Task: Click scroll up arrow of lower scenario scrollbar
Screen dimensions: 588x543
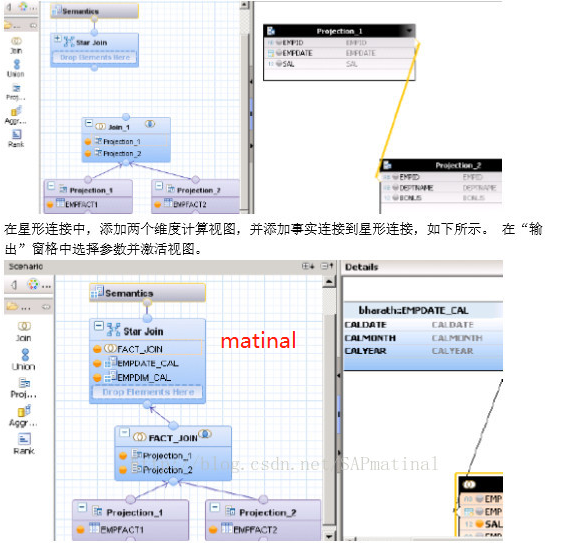Action: 329,281
